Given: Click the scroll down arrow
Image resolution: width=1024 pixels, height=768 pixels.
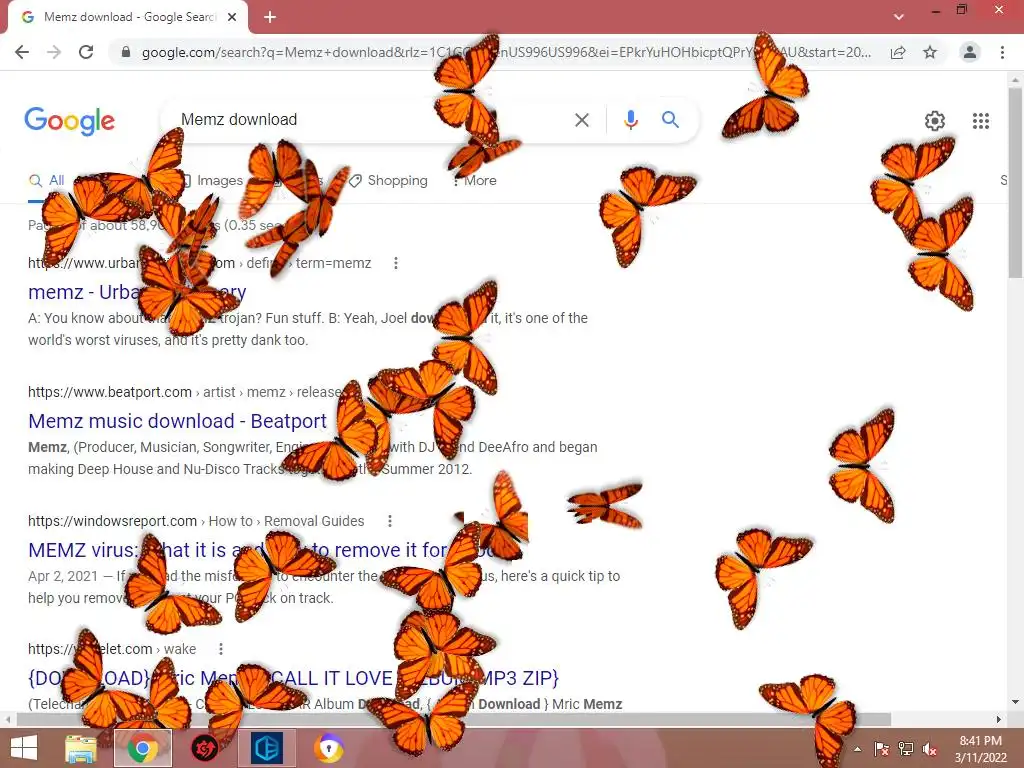Looking at the screenshot, I should [x=1015, y=702].
